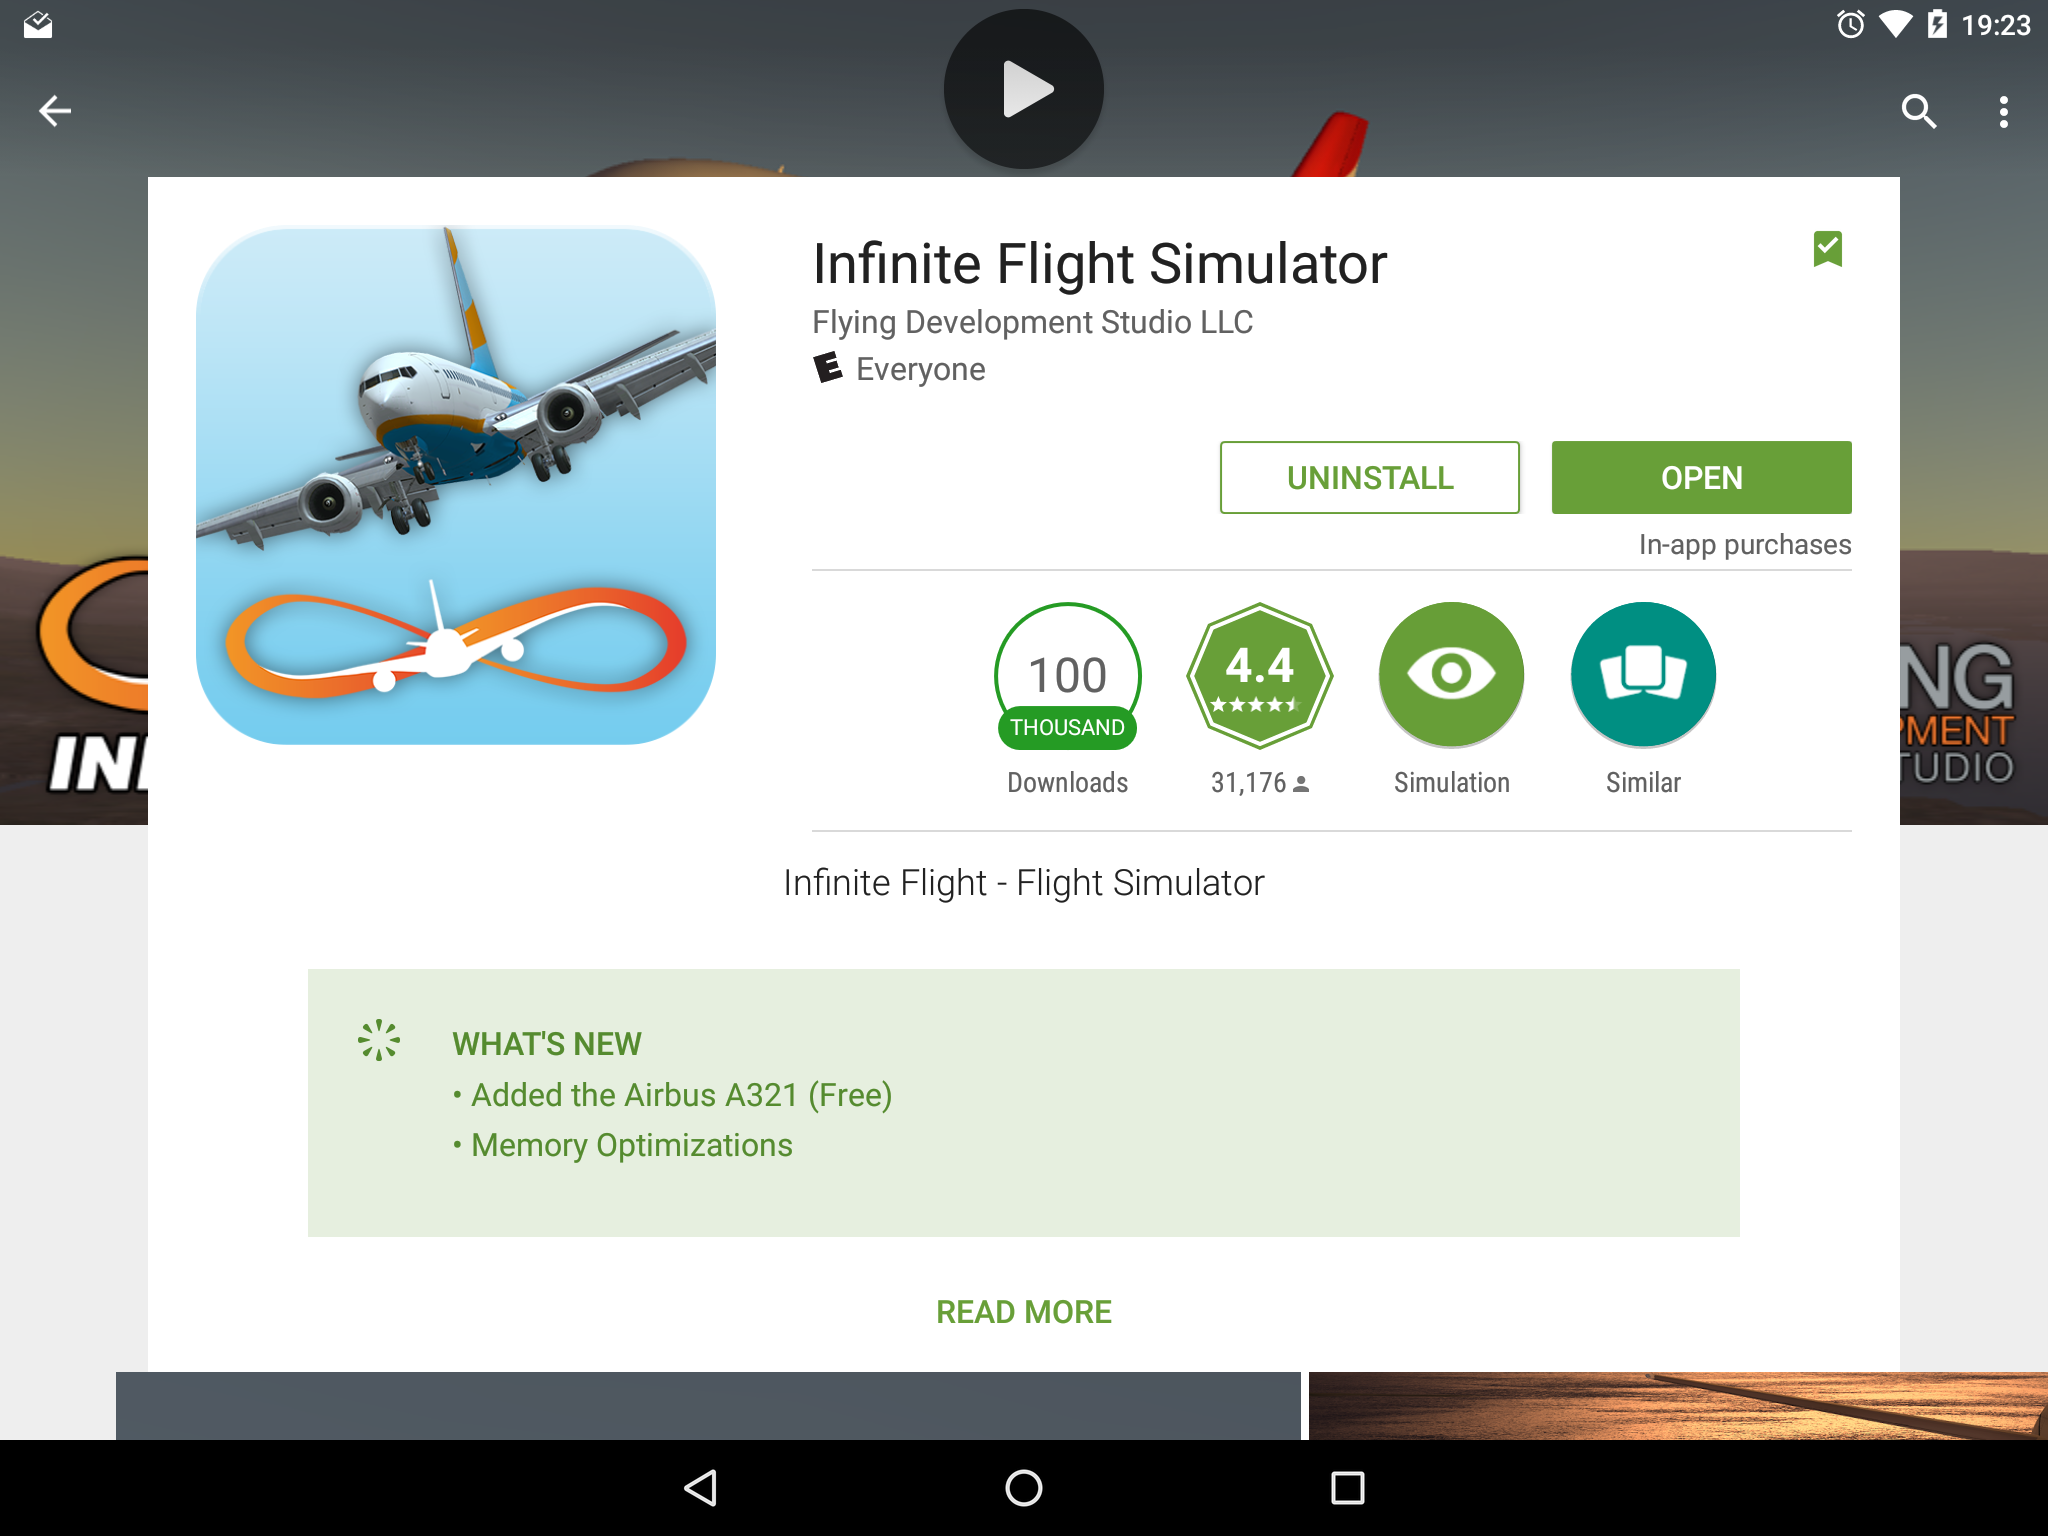Open Recent apps square button
The width and height of the screenshot is (2048, 1536).
pyautogui.click(x=1347, y=1488)
